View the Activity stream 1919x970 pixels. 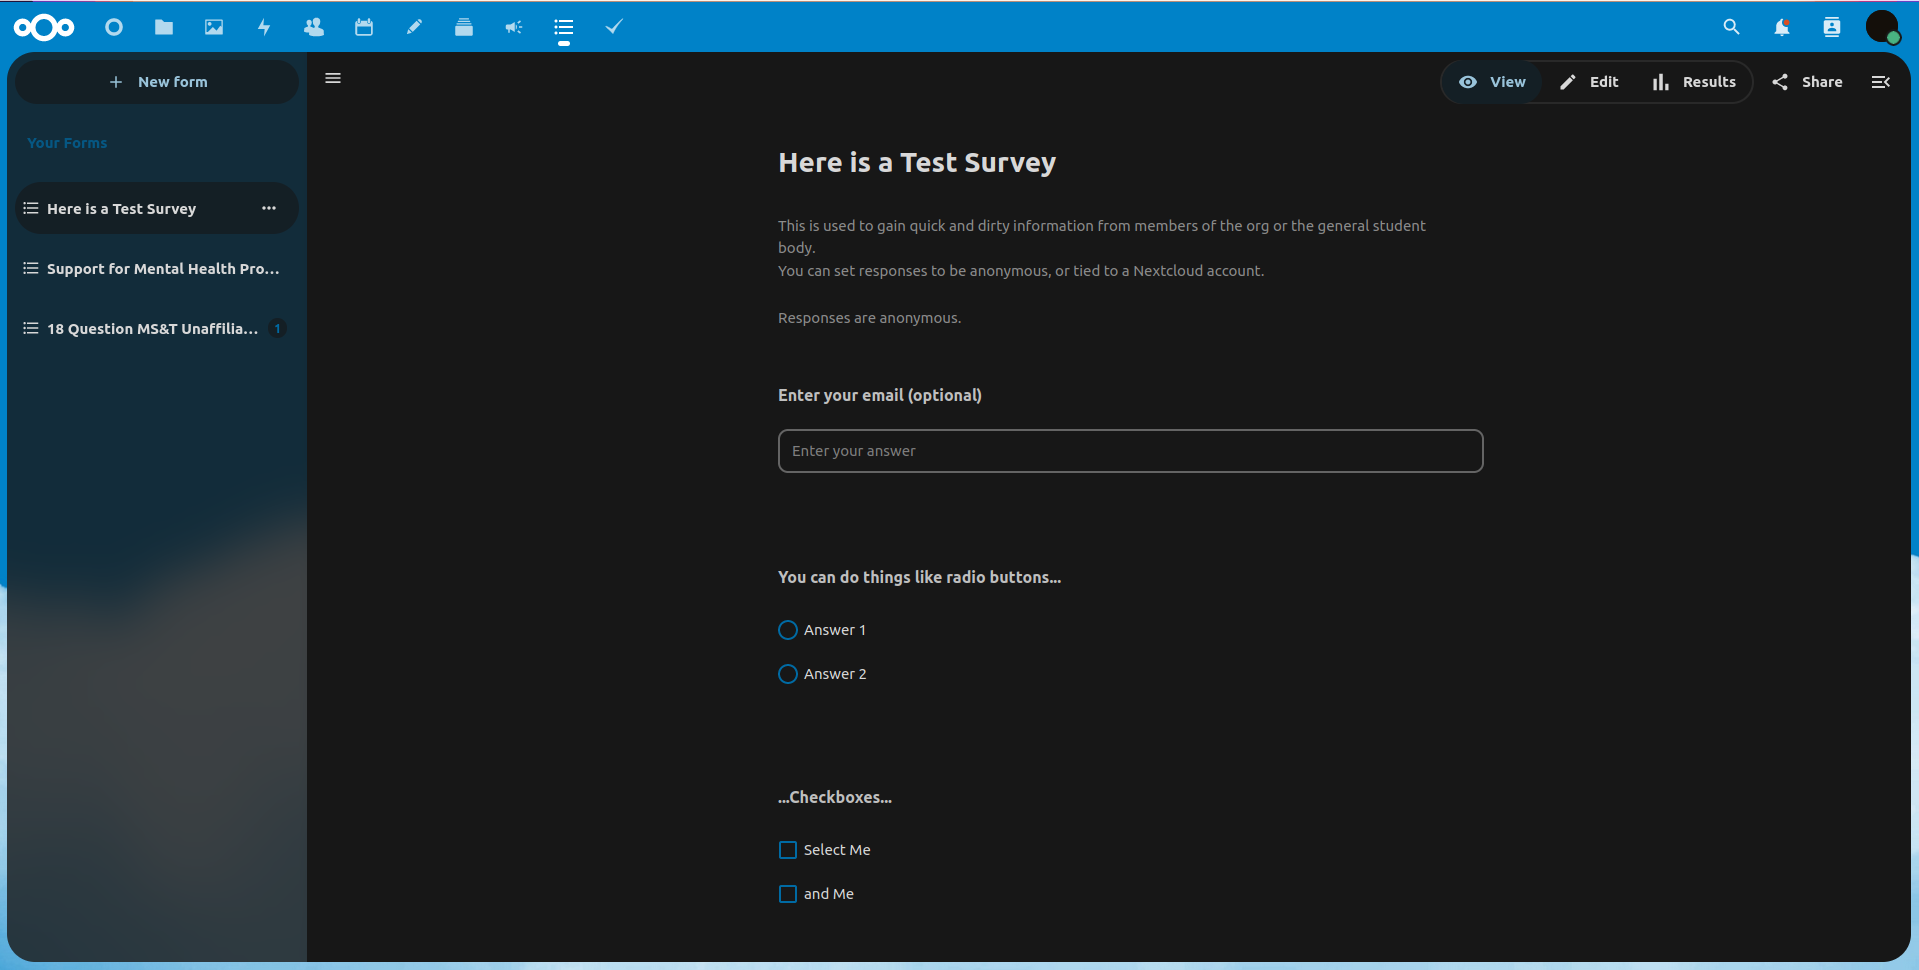[263, 27]
